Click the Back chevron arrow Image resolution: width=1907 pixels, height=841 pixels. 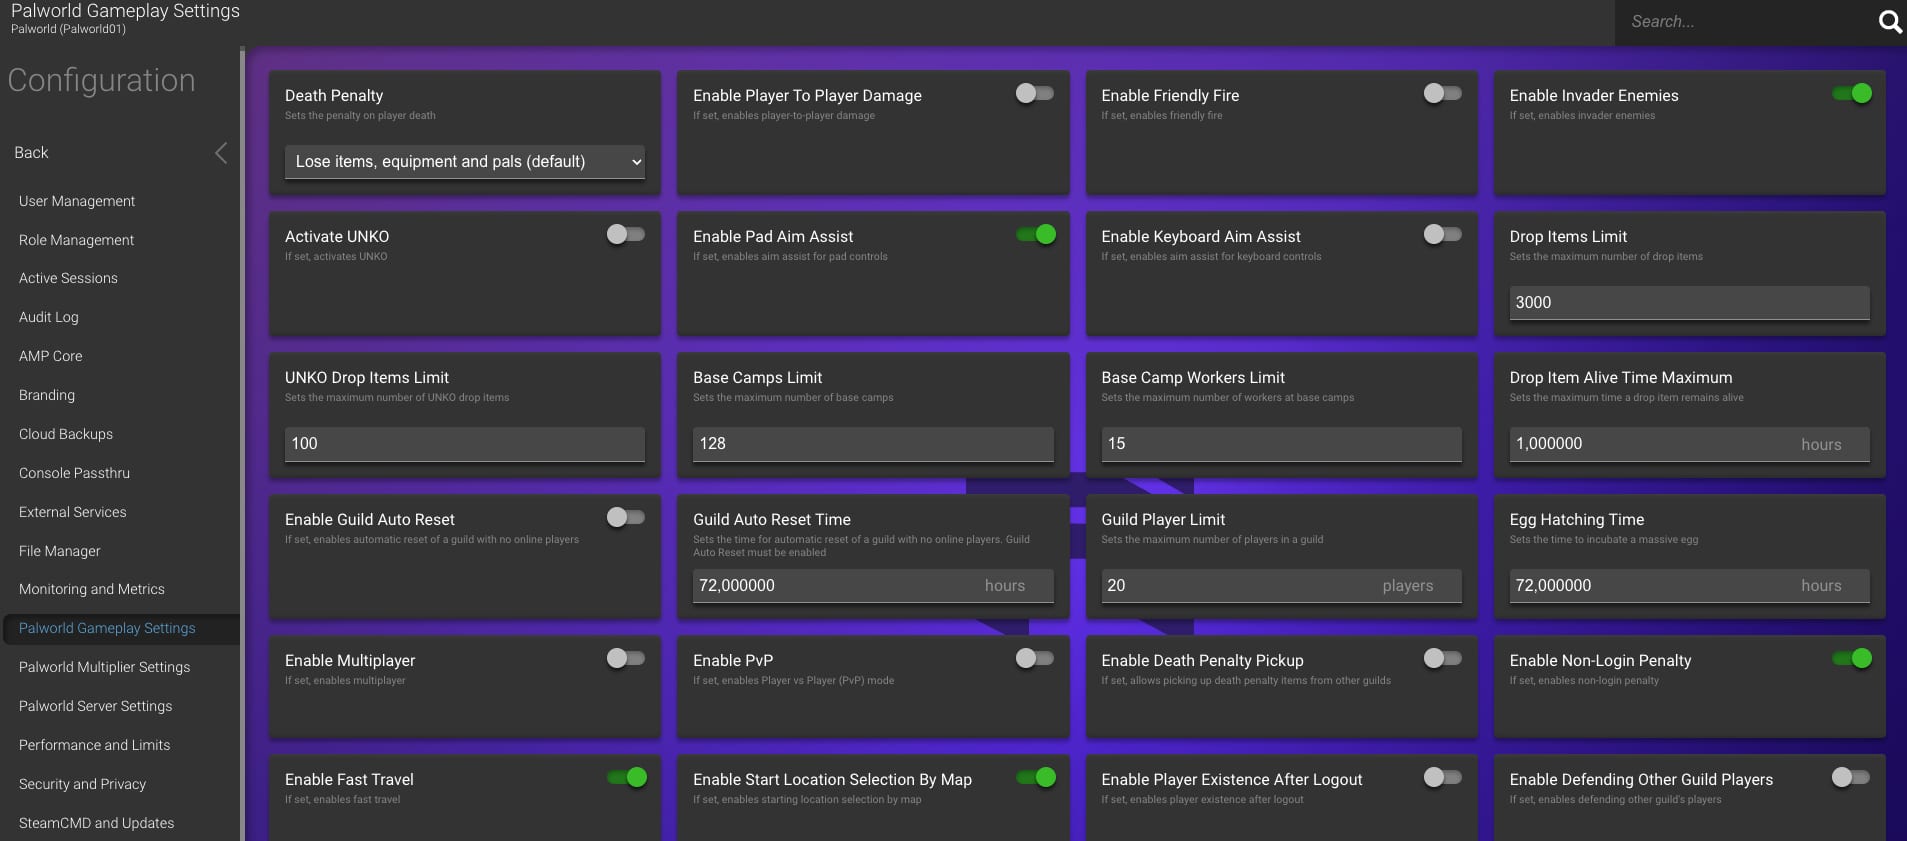click(221, 153)
